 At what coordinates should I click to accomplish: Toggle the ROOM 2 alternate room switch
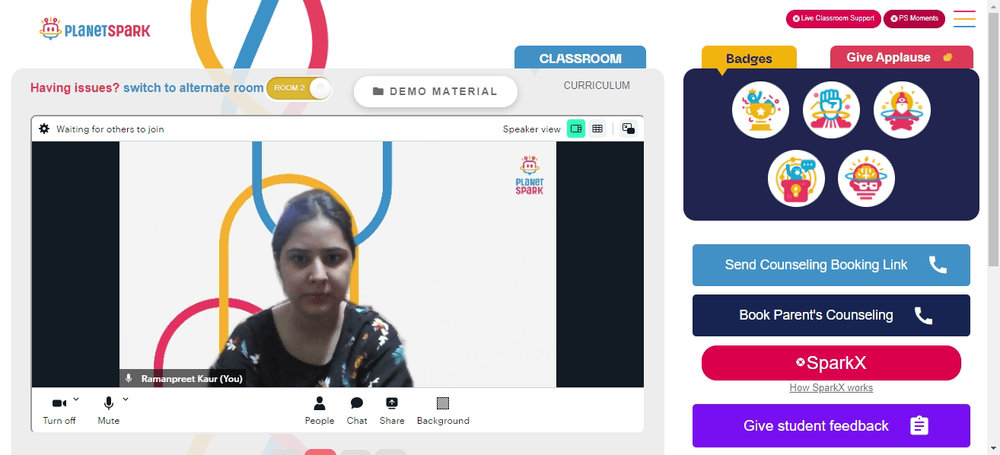(299, 88)
